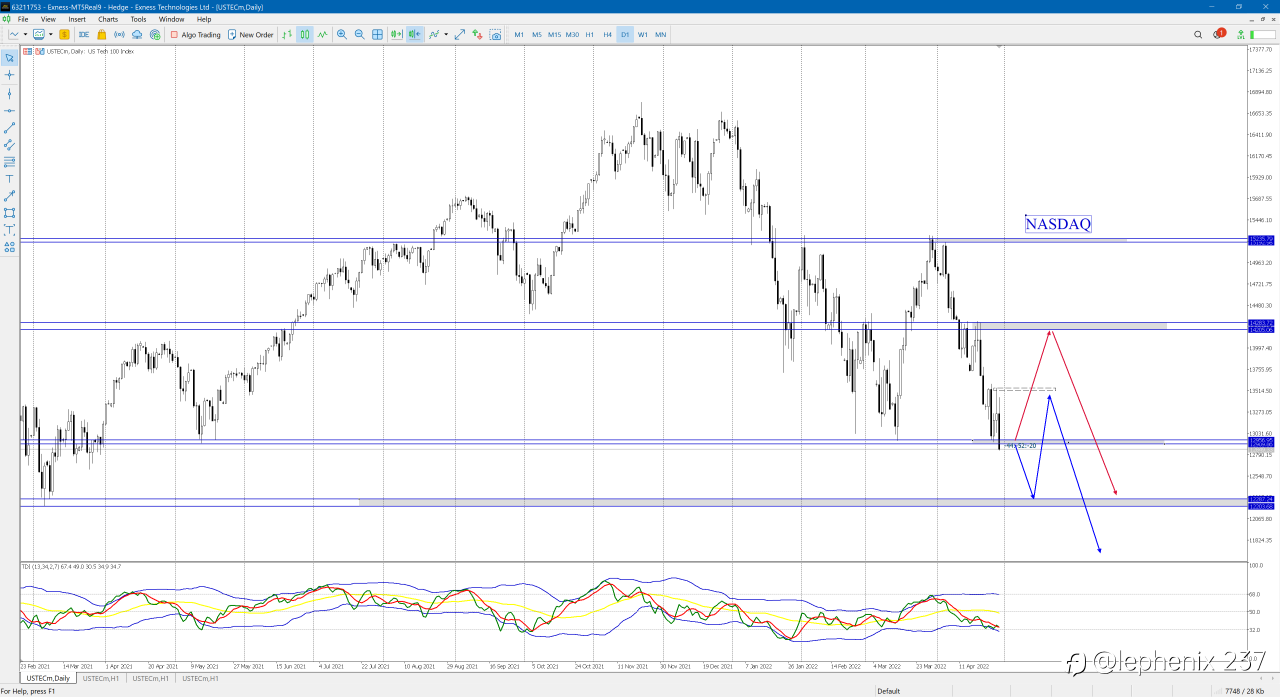Take a chart screenshot with camera icon
The height and width of the screenshot is (697, 1280).
tap(496, 34)
